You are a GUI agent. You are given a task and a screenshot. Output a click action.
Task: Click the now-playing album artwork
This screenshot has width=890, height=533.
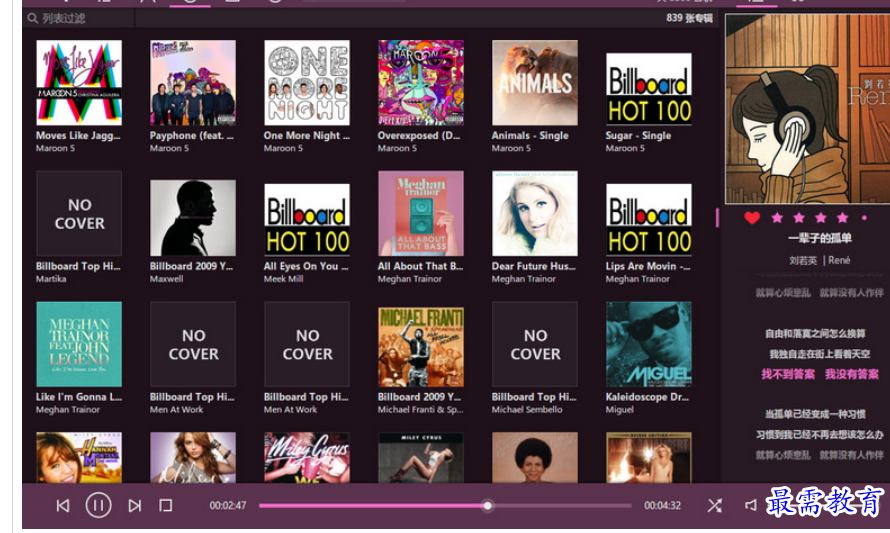807,108
